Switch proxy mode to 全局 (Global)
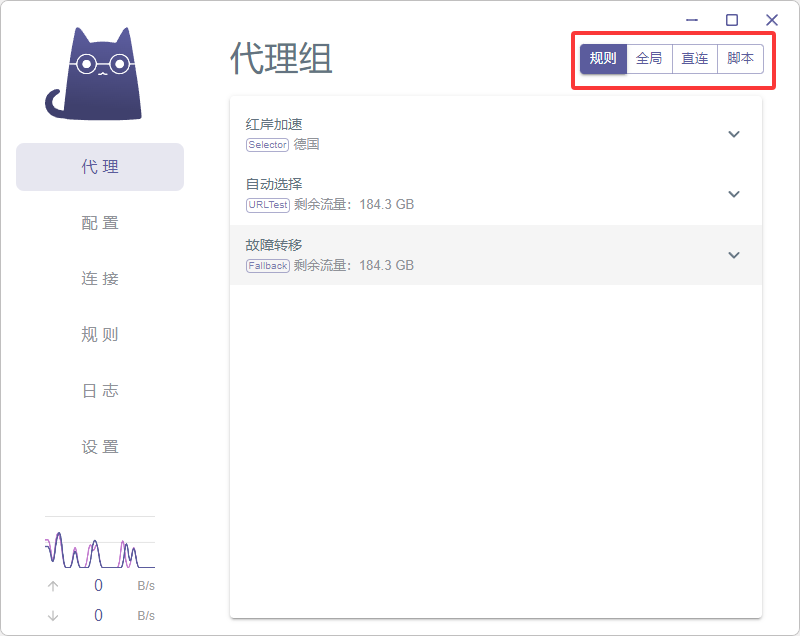Screen dimensions: 800x636 pos(649,58)
